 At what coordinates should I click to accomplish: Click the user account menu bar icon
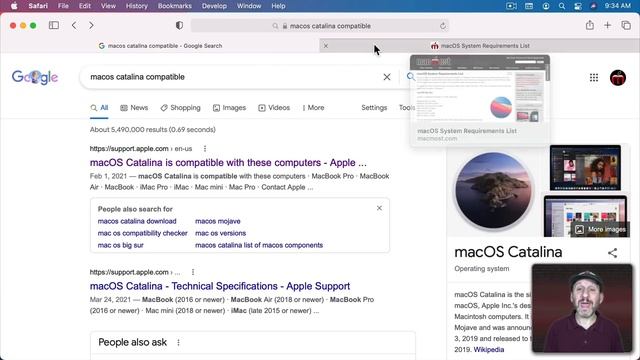click(546, 6)
